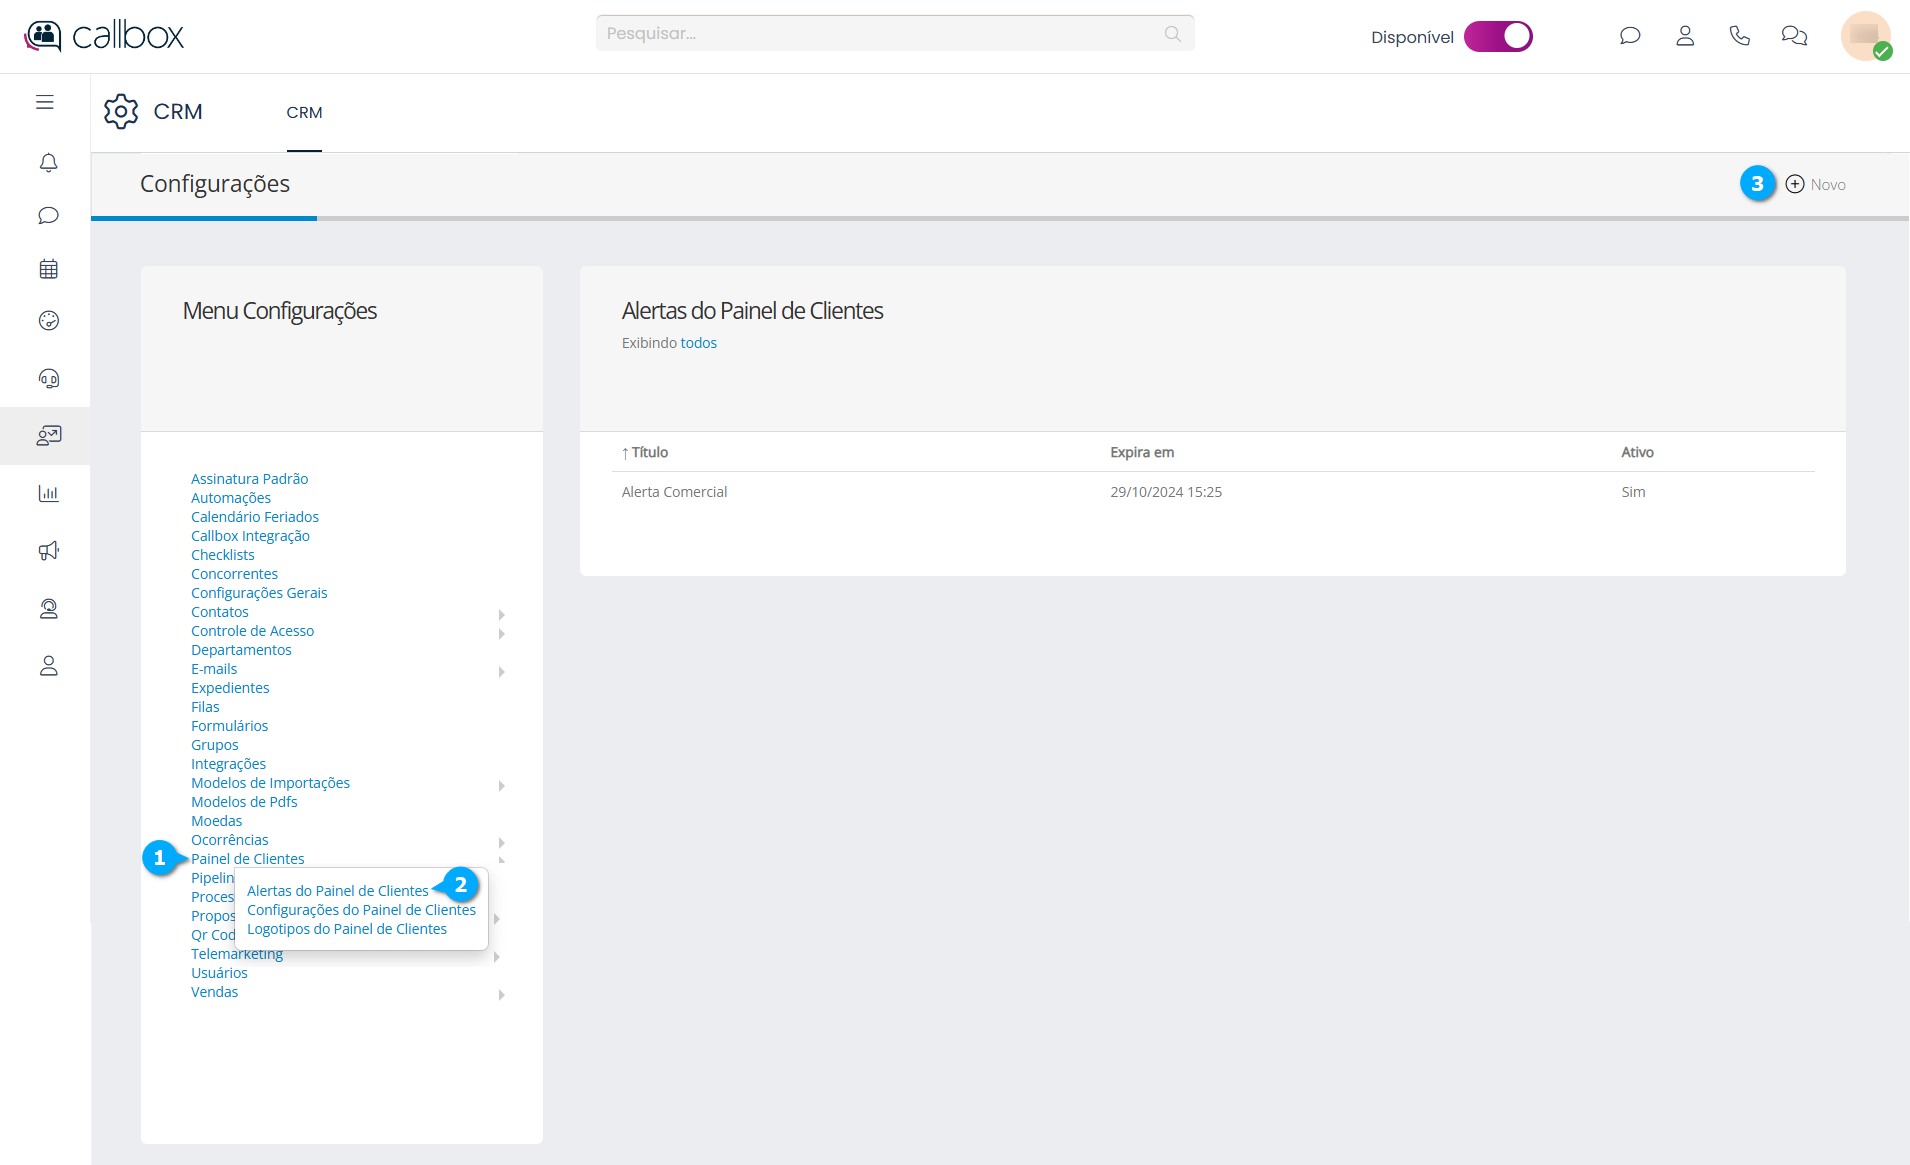Click the phone icon in the top bar
Screen dimensions: 1910x1165
pos(1739,36)
